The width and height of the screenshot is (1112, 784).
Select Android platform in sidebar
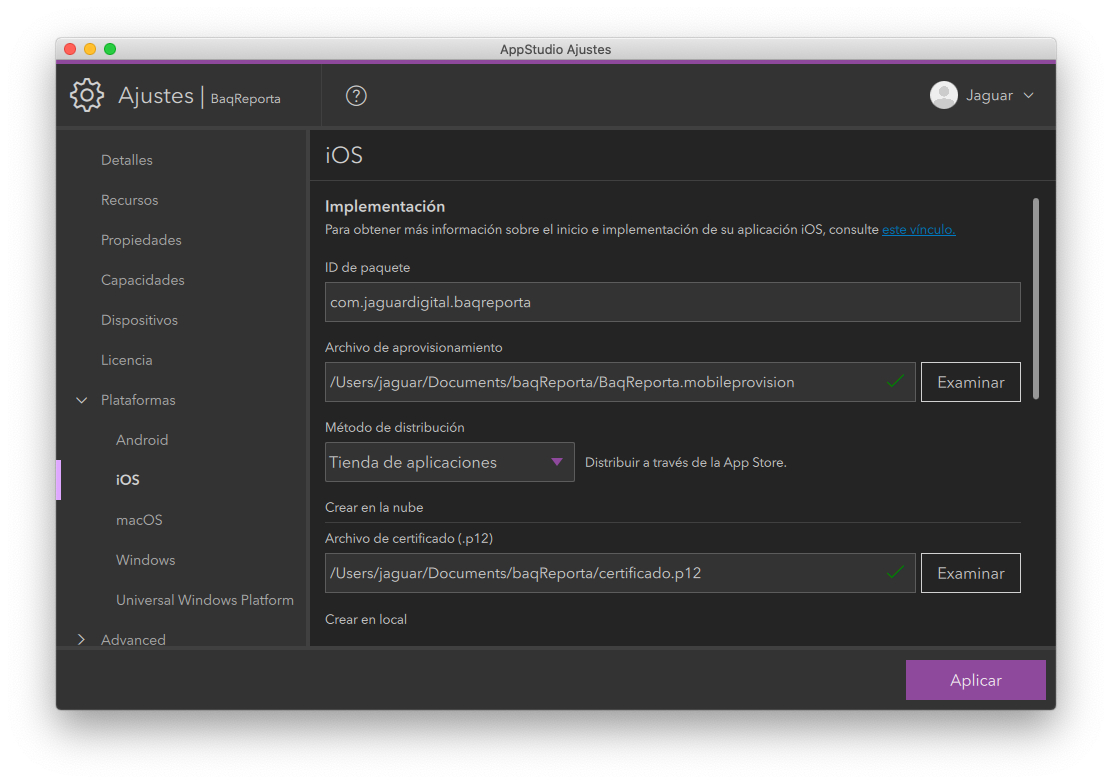coord(142,440)
